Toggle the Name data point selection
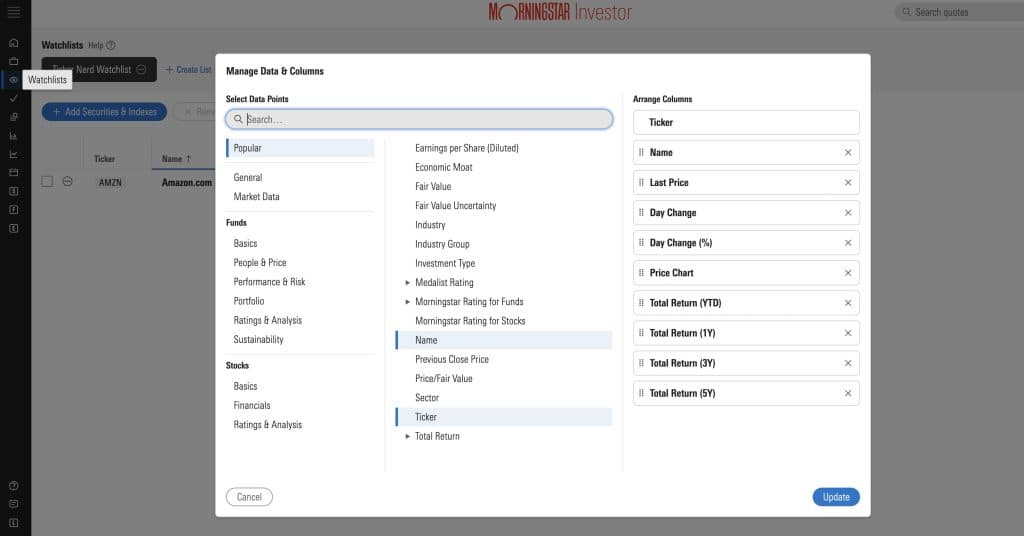This screenshot has width=1024, height=536. click(x=504, y=340)
